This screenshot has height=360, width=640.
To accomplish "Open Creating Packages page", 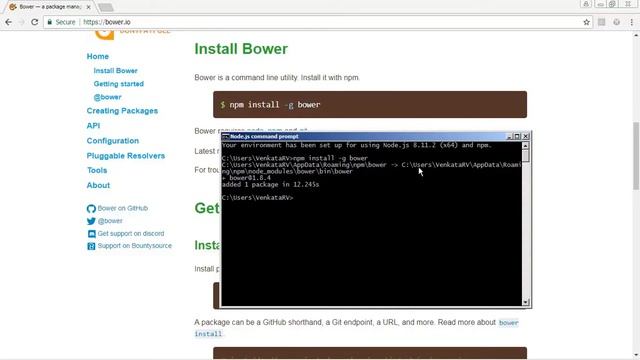I will [122, 111].
